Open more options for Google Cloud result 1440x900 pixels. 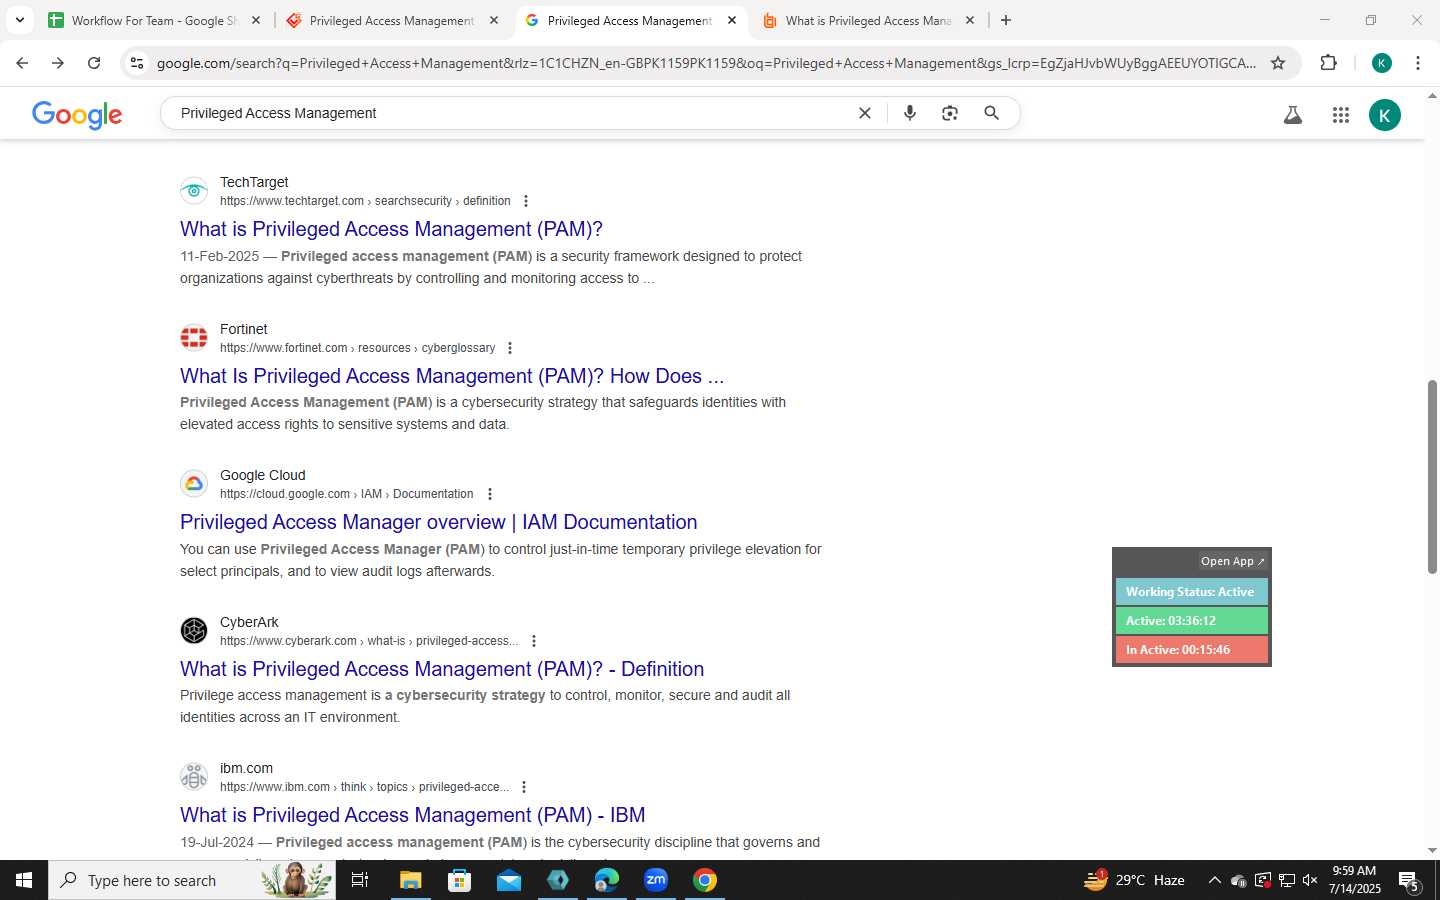click(x=490, y=494)
